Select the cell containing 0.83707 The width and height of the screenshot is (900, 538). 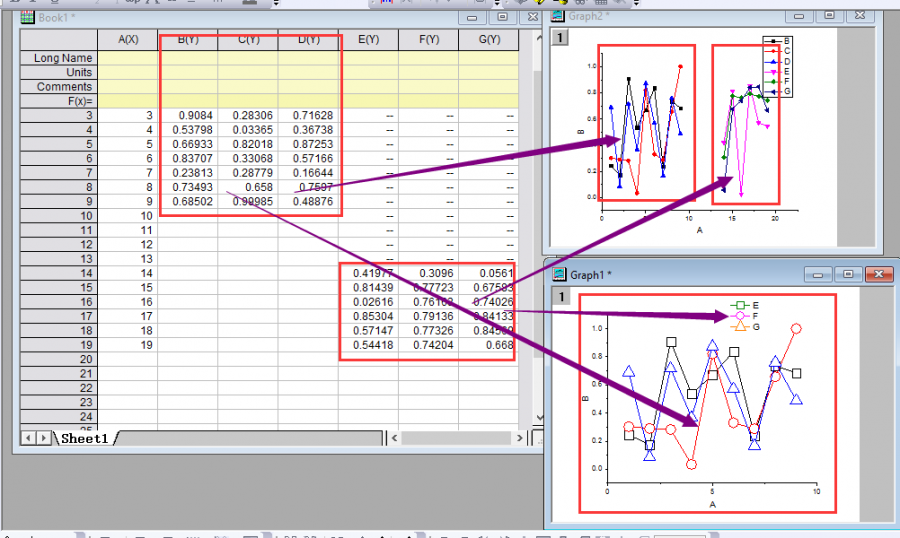tap(188, 158)
